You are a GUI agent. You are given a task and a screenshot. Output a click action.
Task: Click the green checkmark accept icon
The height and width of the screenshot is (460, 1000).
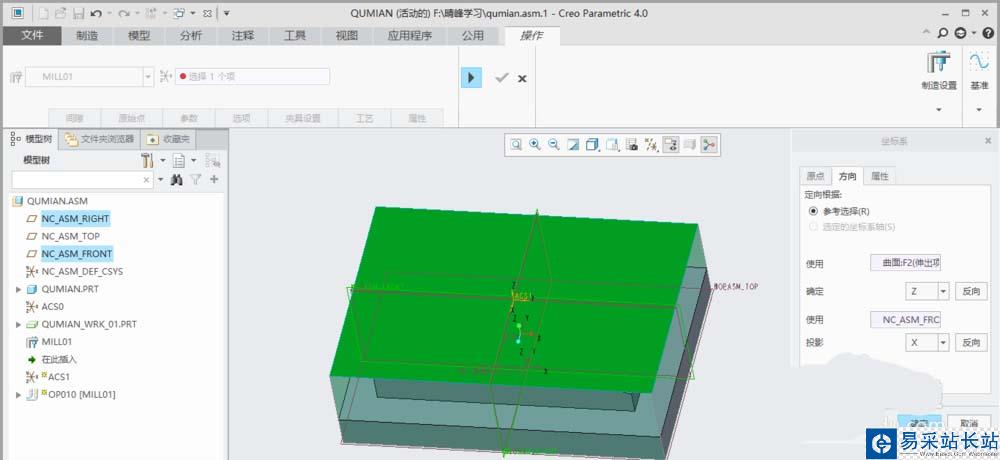pyautogui.click(x=502, y=78)
